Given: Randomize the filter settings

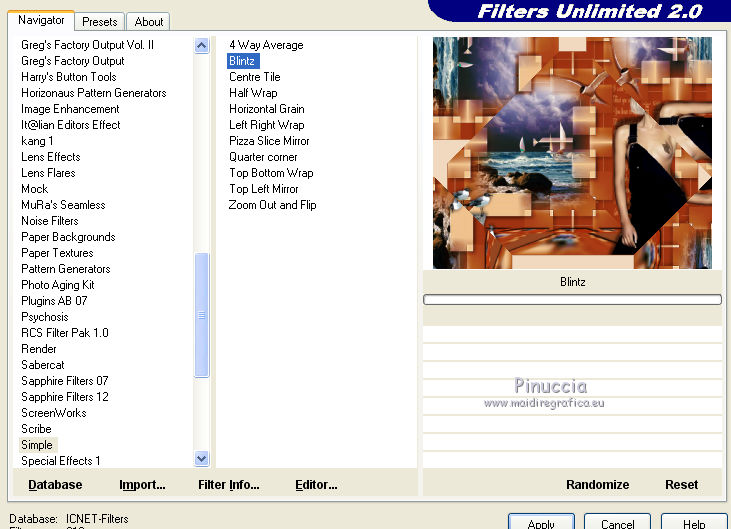Looking at the screenshot, I should 598,485.
